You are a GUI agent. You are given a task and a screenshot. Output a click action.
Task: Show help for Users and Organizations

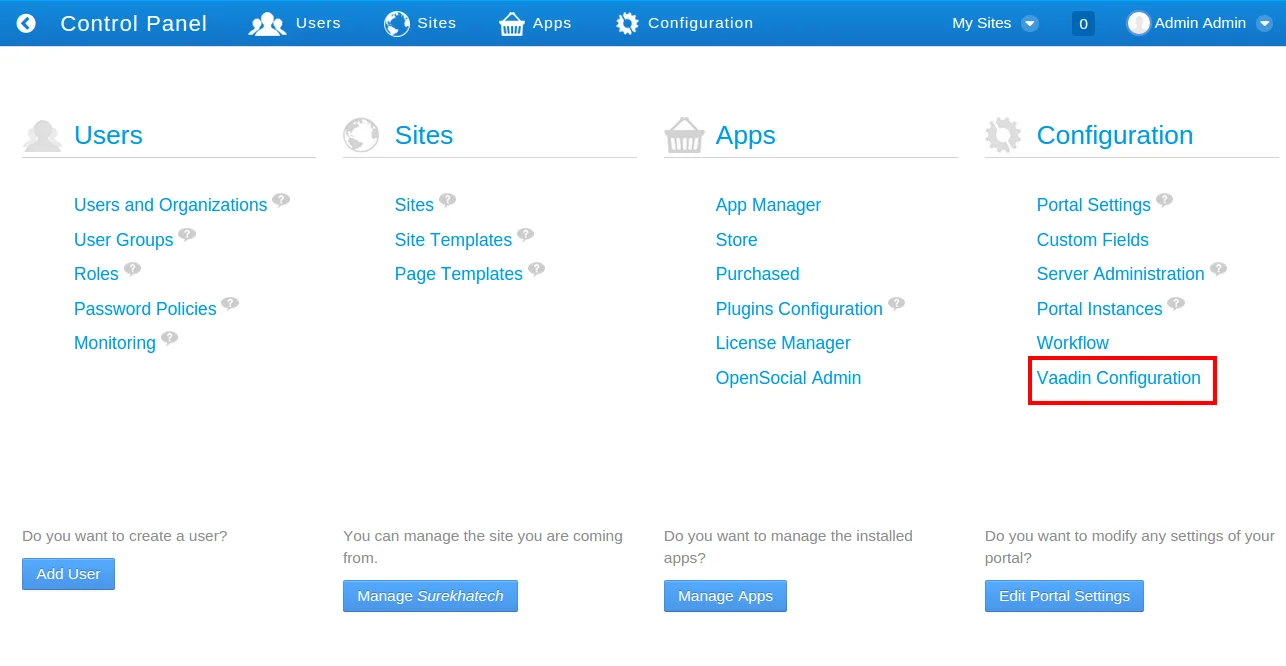click(281, 200)
